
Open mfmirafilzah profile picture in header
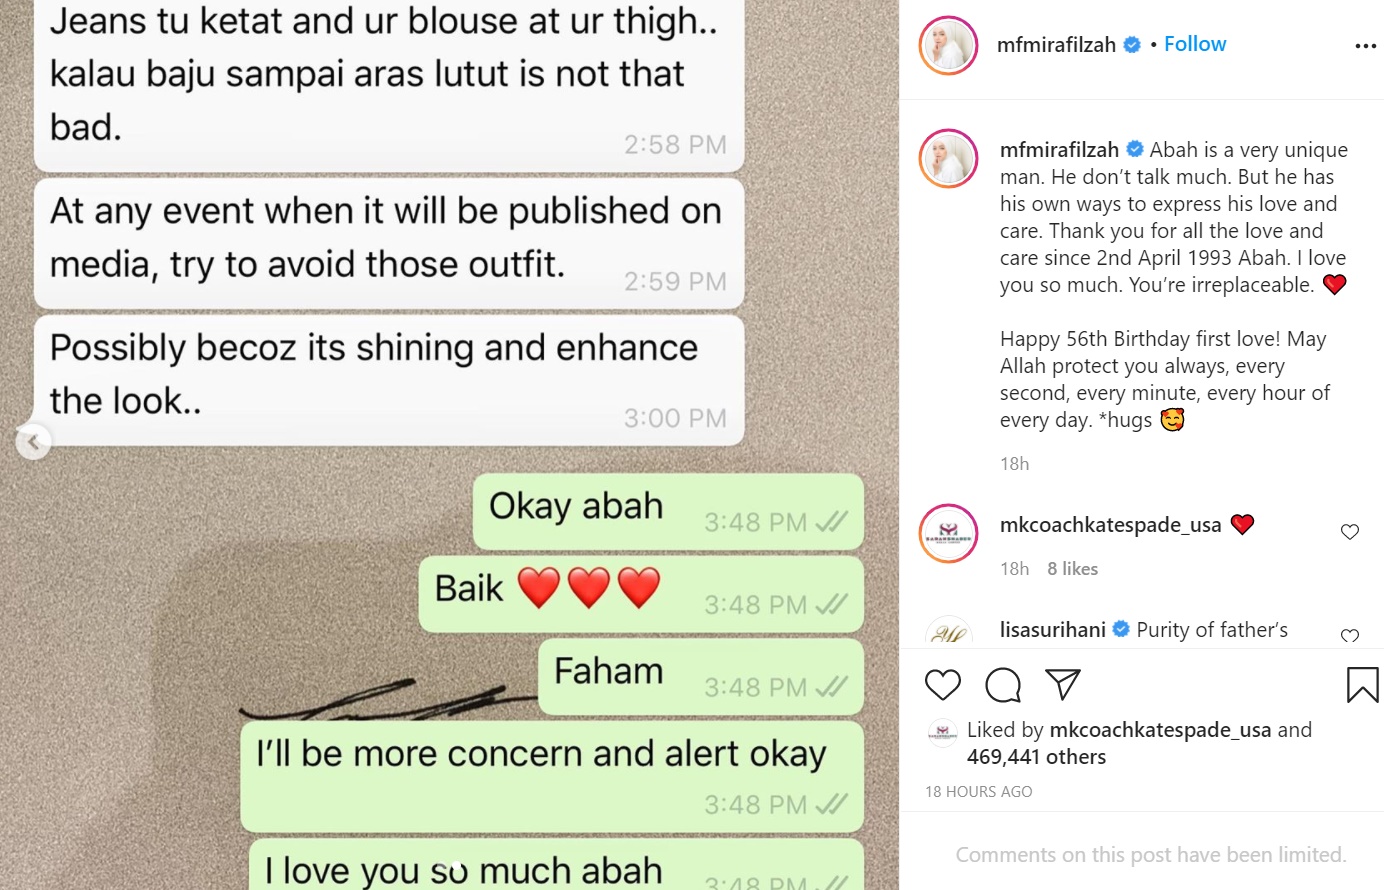pyautogui.click(x=948, y=45)
